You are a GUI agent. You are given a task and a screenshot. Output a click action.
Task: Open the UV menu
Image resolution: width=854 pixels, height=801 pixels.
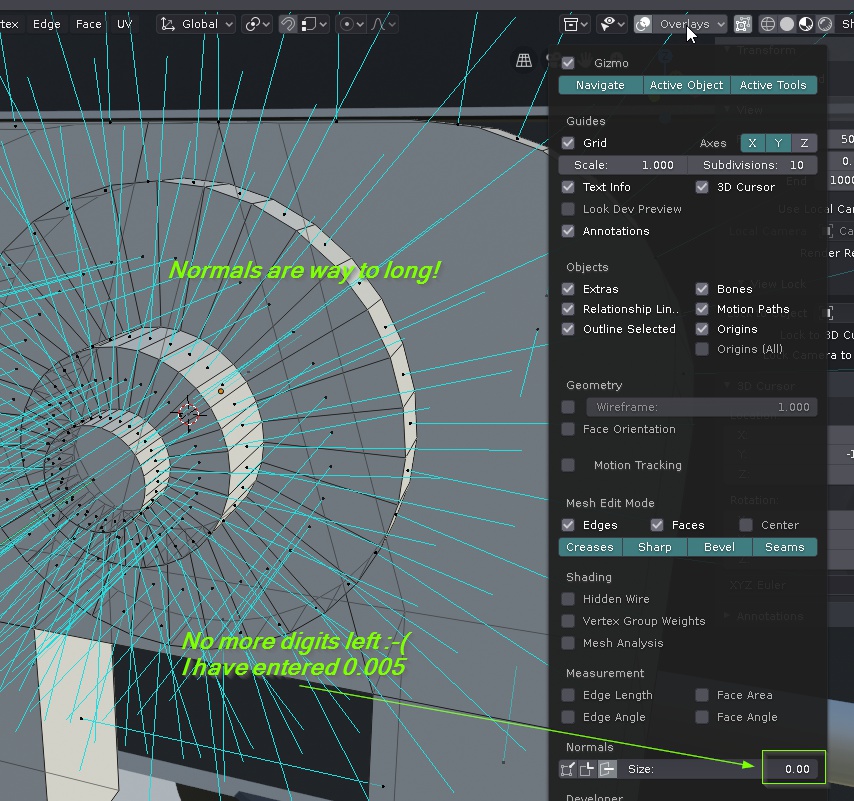124,24
